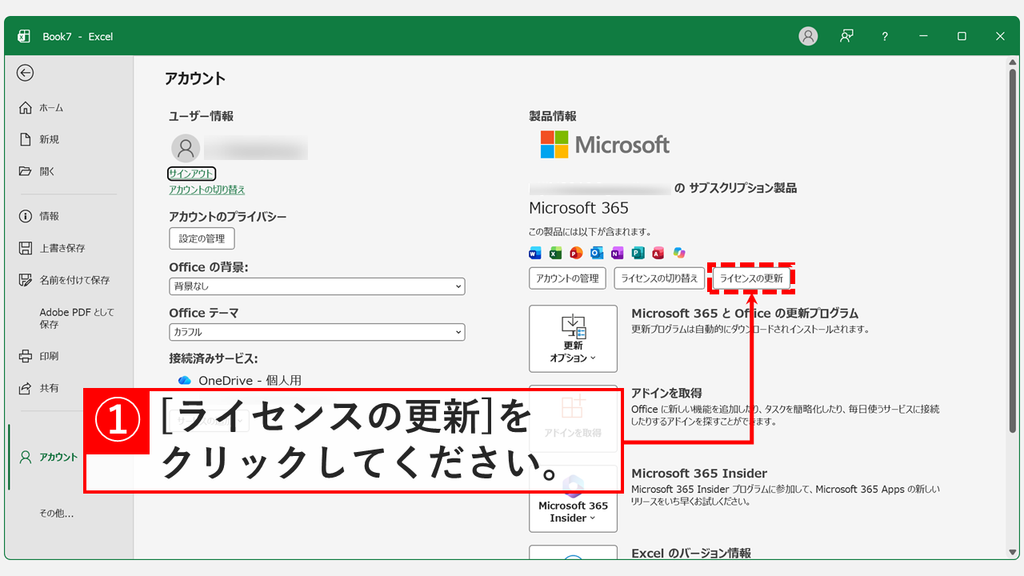
Task: Click the Microsoft 365 と Office の更新プログラム heading
Action: [744, 313]
